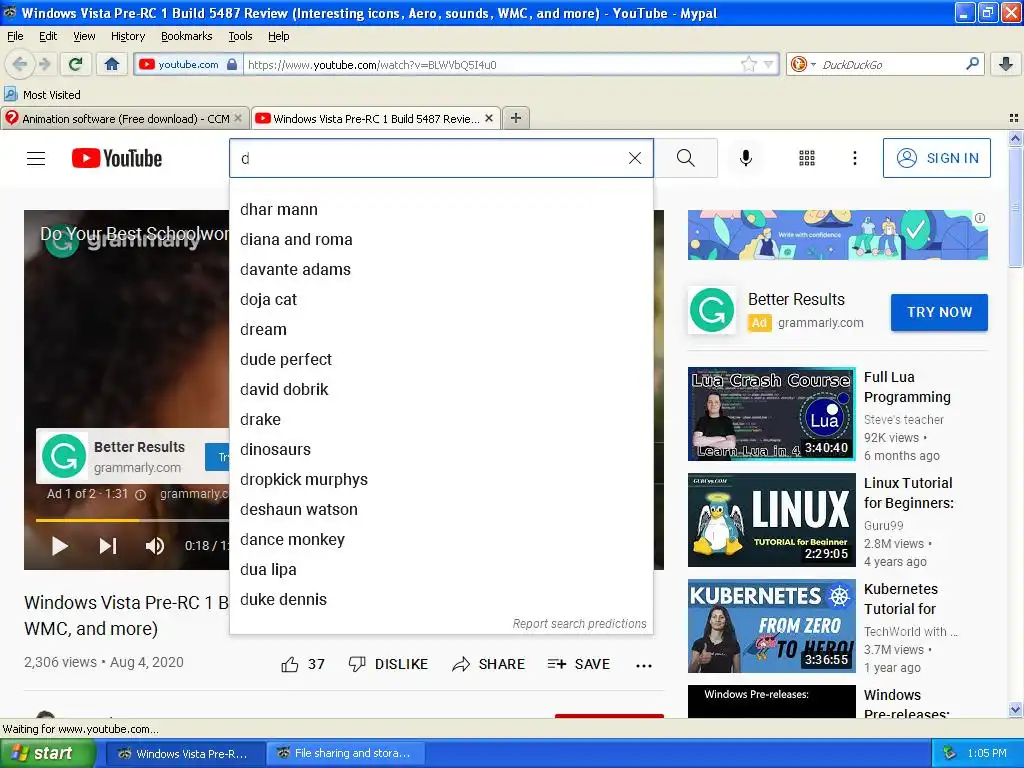
Task: Open a new browser tab plus button
Action: 516,118
